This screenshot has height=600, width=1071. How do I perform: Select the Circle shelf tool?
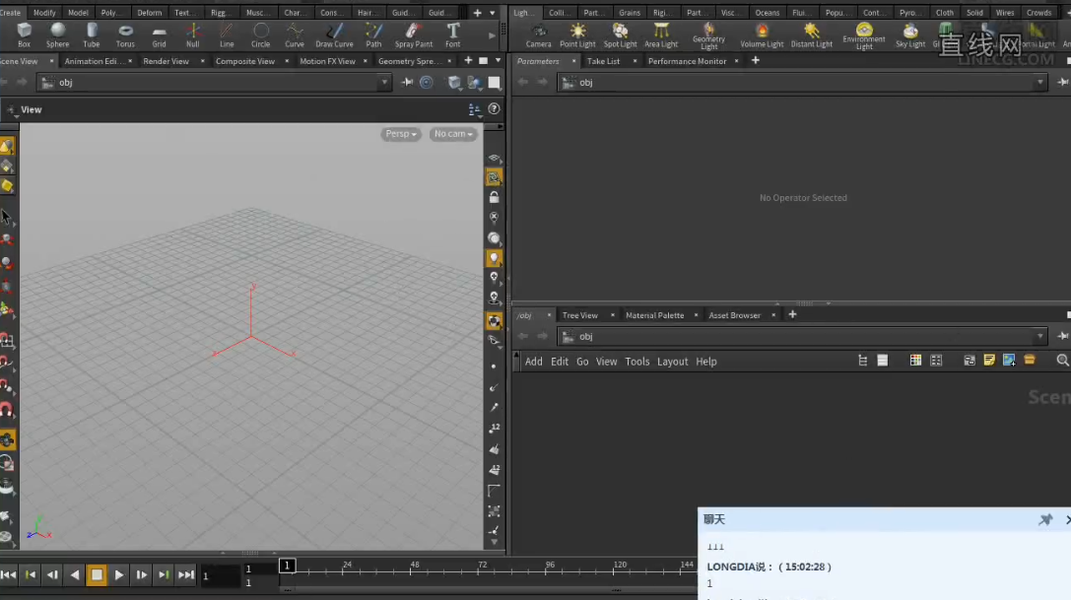[x=260, y=35]
